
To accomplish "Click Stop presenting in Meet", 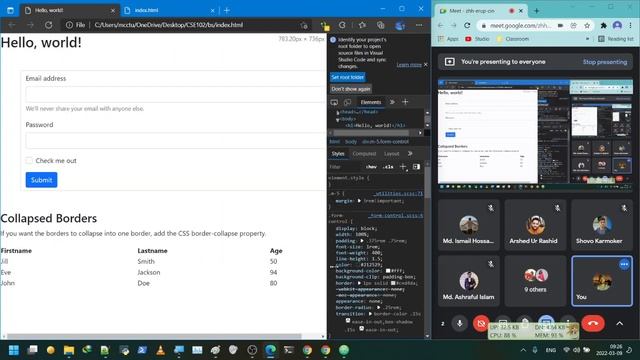I will click(x=604, y=62).
